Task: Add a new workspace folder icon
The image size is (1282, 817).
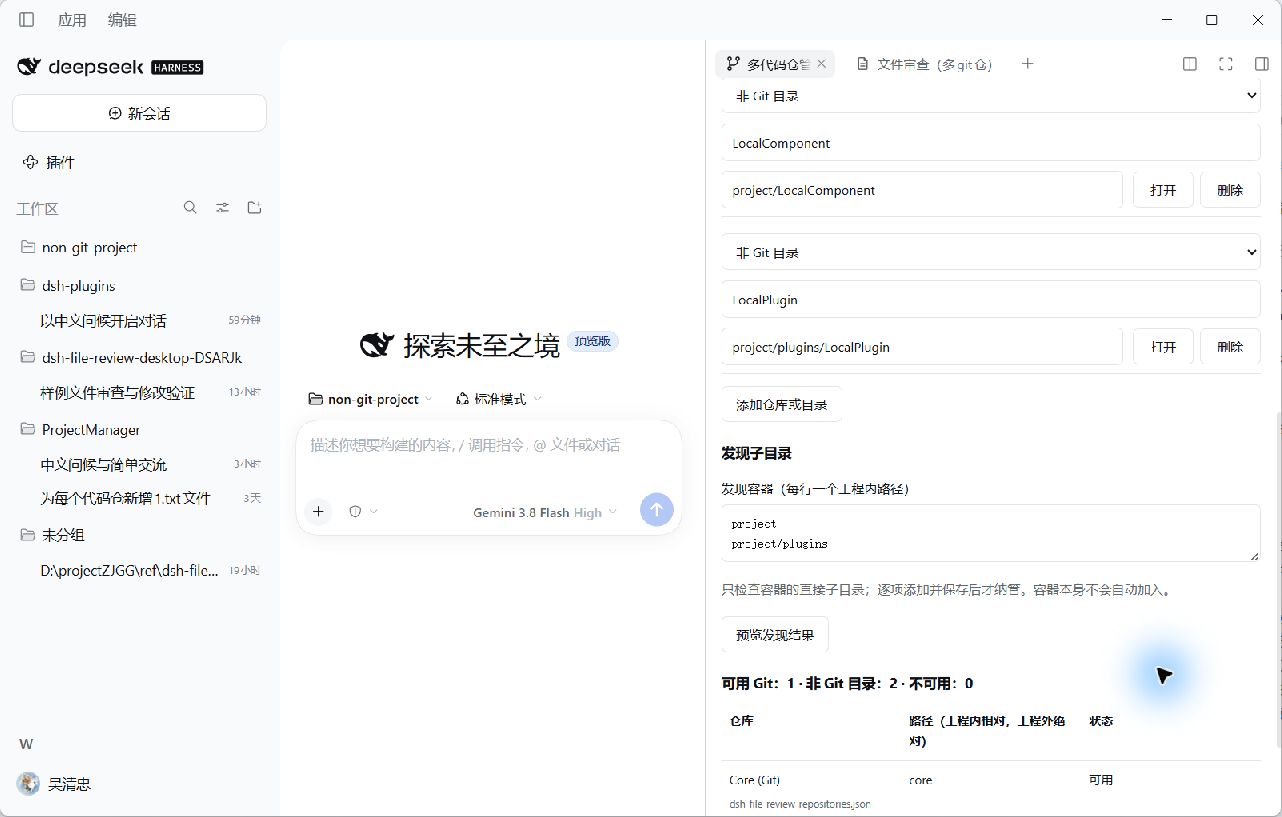Action: pyautogui.click(x=255, y=208)
